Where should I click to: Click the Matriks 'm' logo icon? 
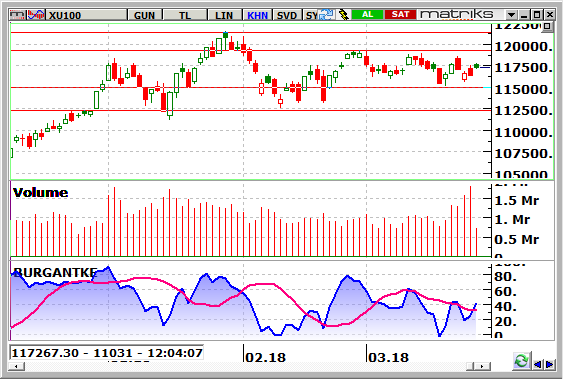click(x=18, y=15)
